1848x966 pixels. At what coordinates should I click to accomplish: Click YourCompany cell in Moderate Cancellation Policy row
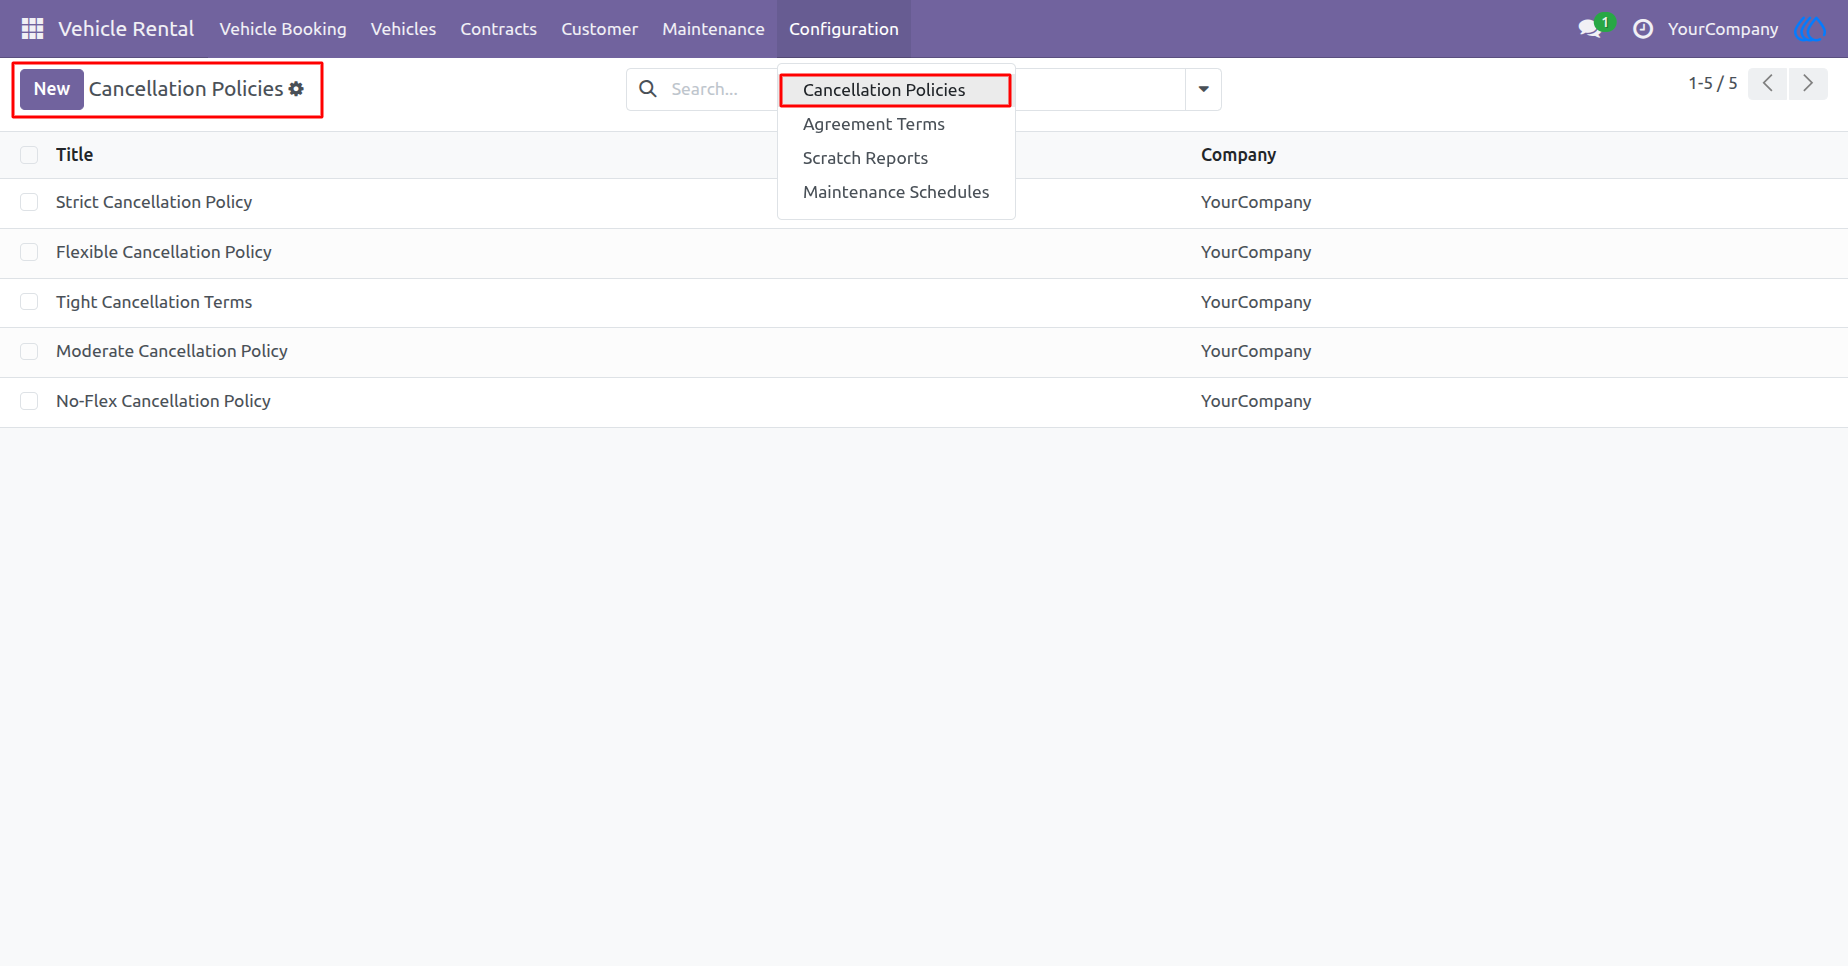(1256, 351)
